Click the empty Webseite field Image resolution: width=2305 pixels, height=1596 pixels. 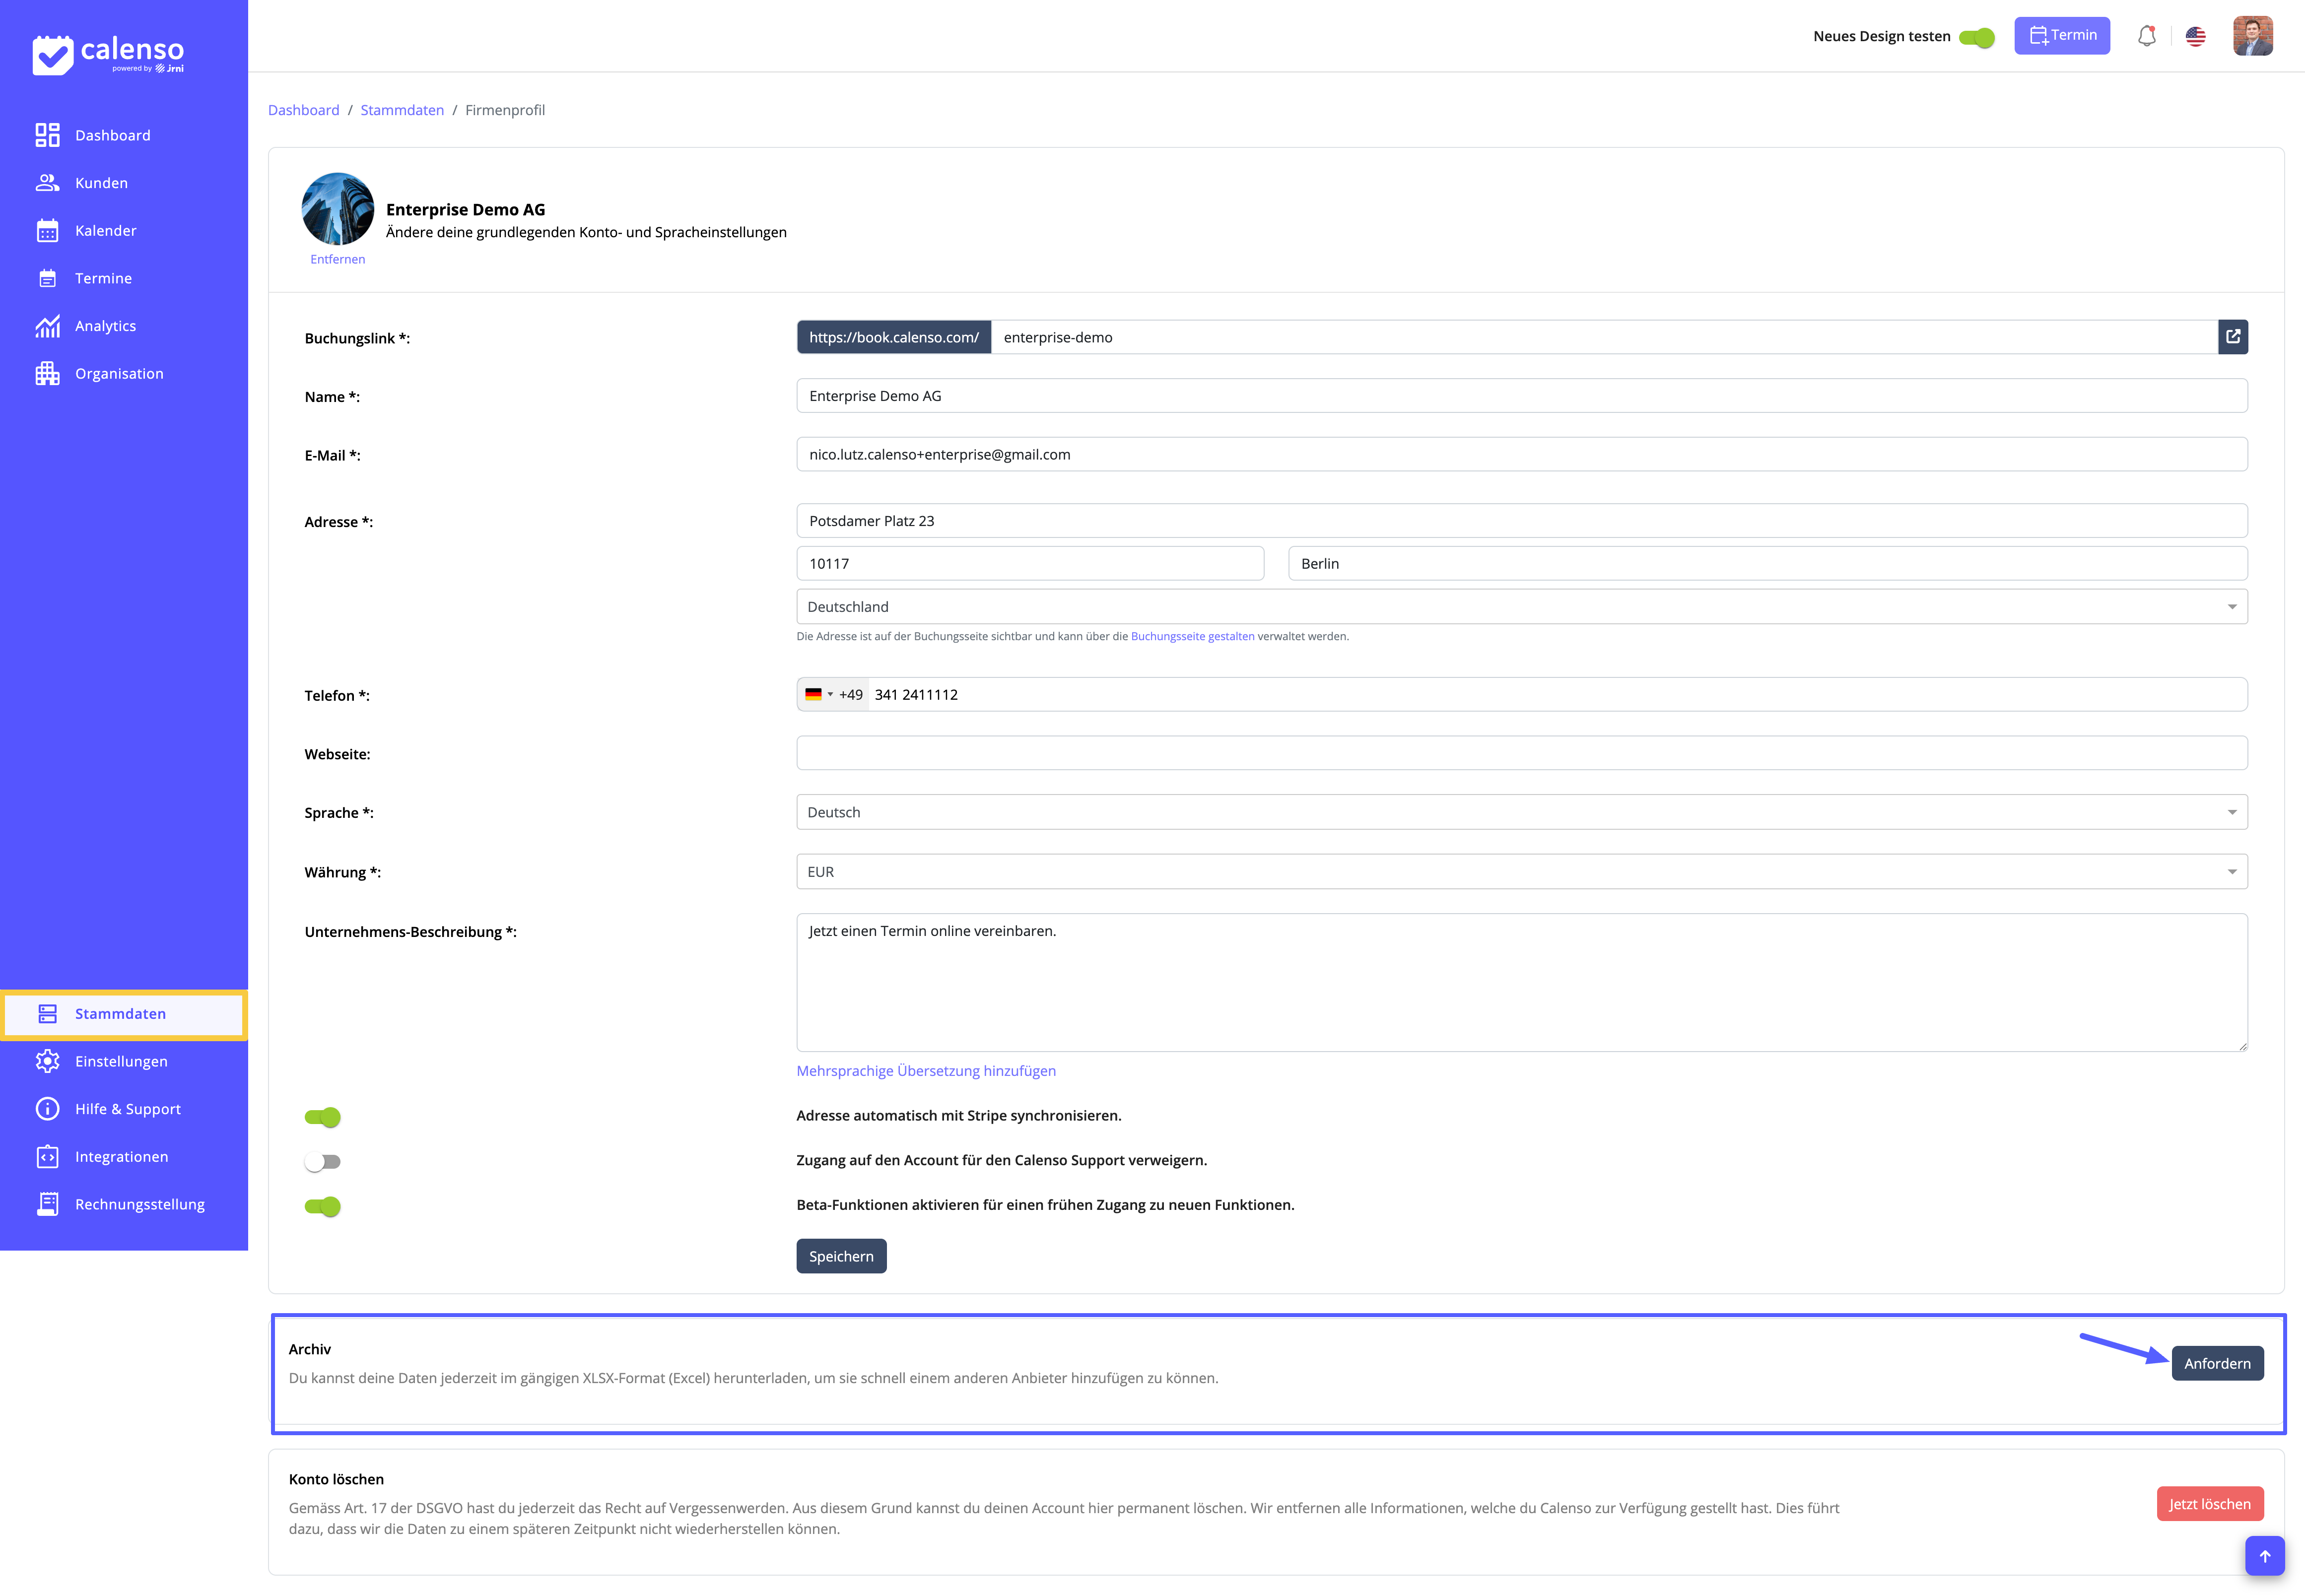[1521, 753]
